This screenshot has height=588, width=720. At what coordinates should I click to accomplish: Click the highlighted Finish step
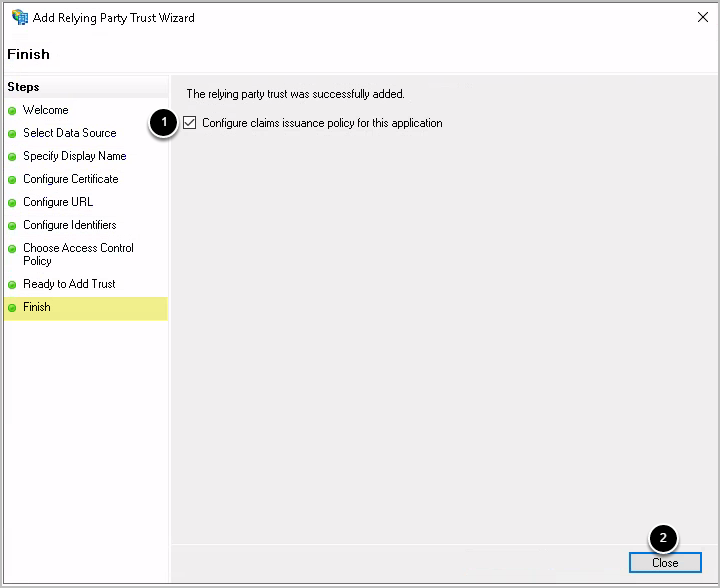tap(37, 307)
